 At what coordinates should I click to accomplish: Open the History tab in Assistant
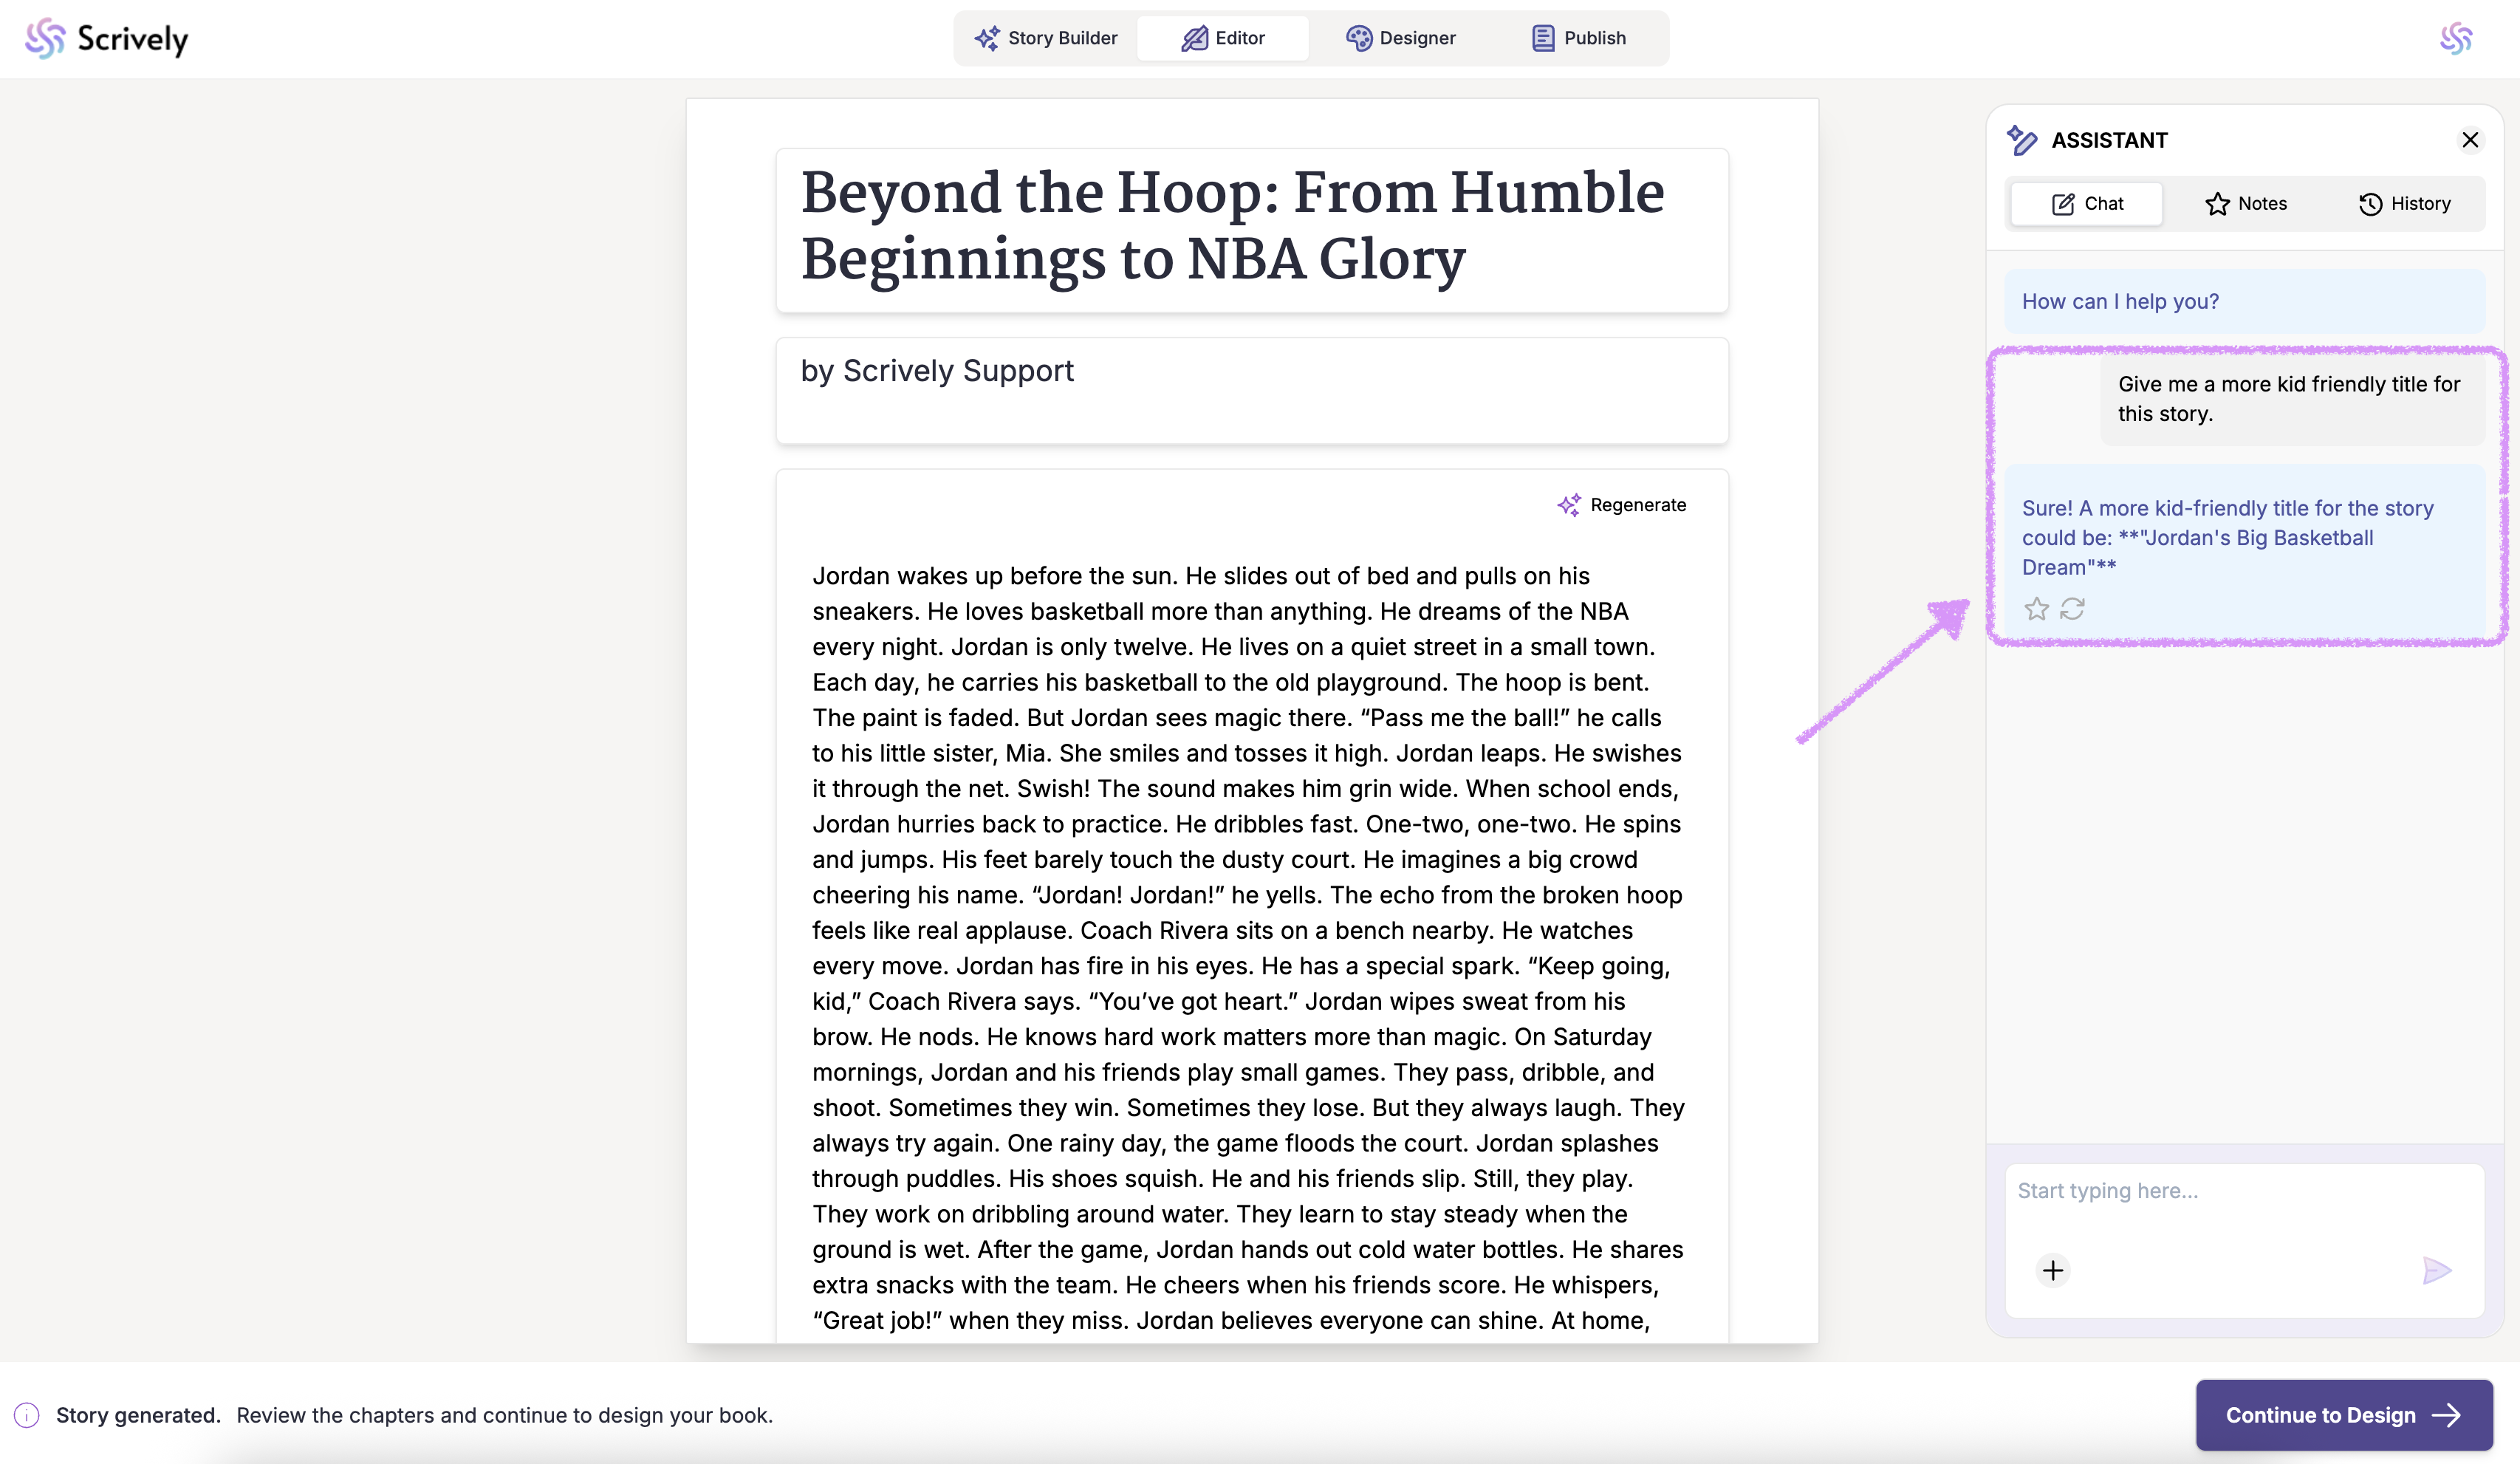[x=2404, y=204]
